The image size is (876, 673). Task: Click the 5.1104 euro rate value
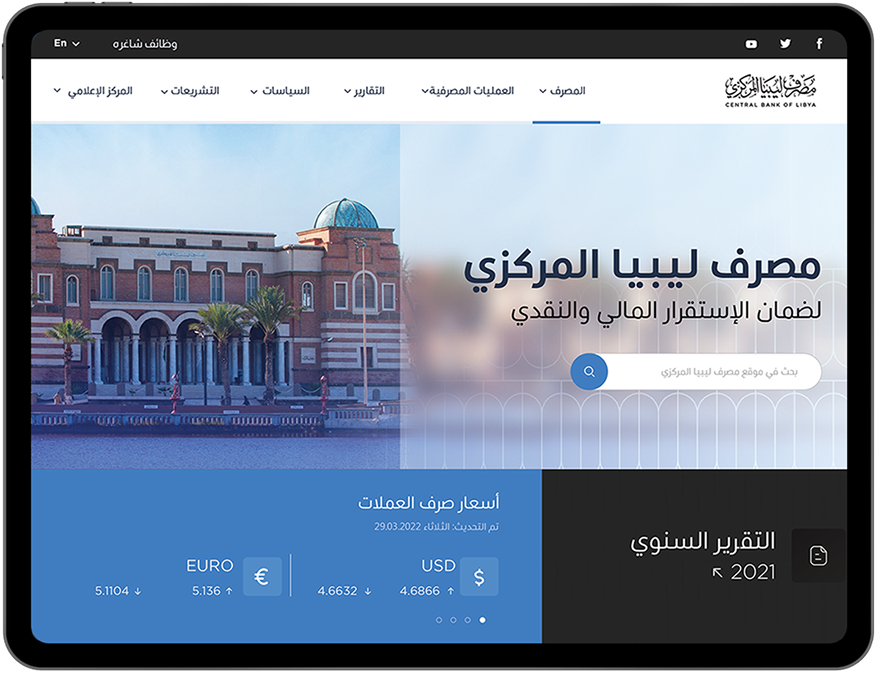(112, 591)
